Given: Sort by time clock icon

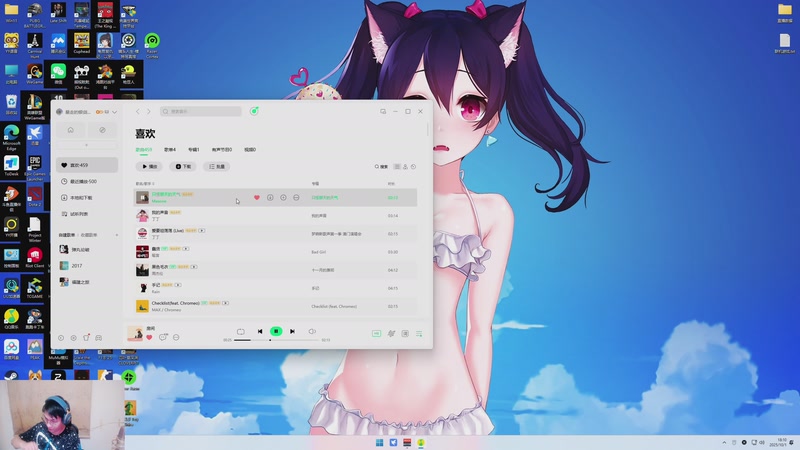Looking at the screenshot, I should pyautogui.click(x=414, y=167).
